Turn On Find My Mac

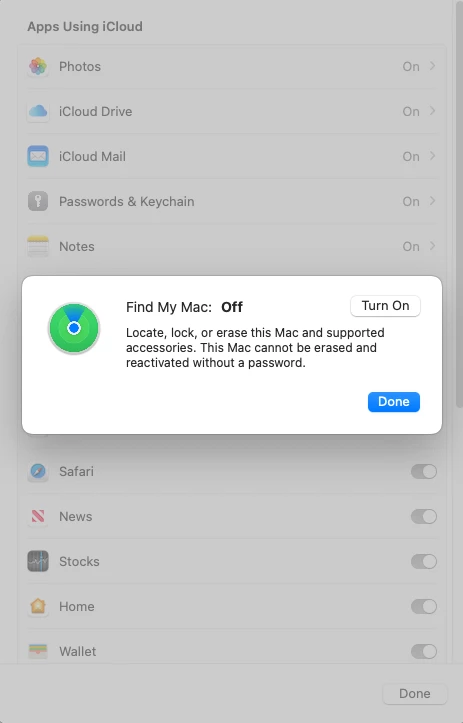click(x=386, y=306)
